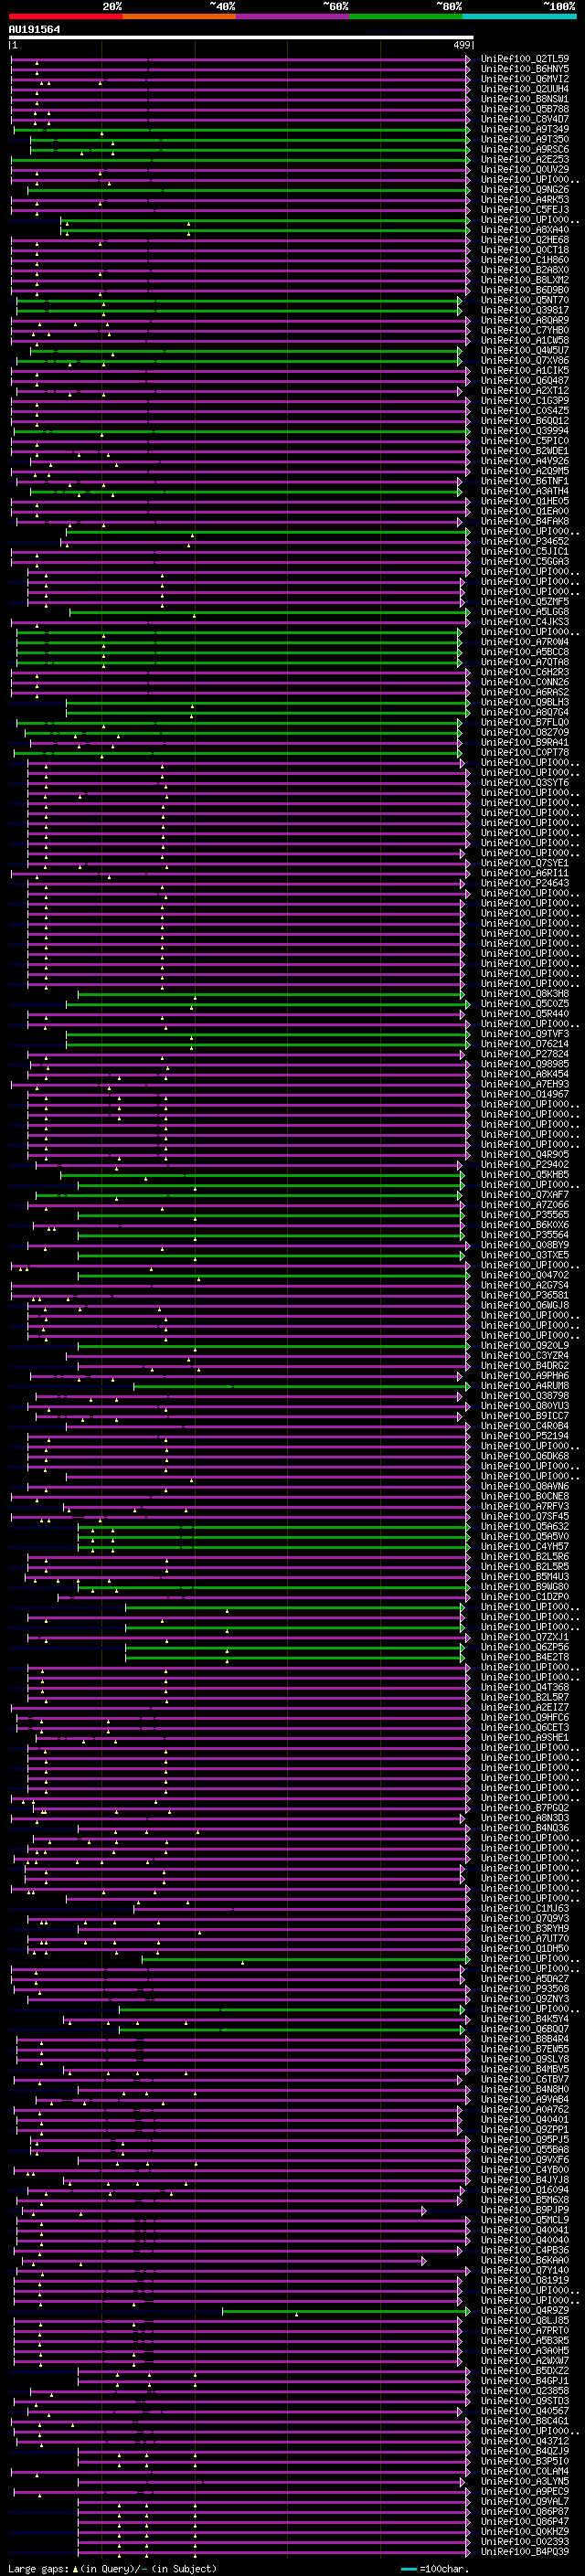The width and height of the screenshot is (585, 2576).
Task: Select the UniRef100_Q9VAL7 label
Action: tap(525, 2501)
